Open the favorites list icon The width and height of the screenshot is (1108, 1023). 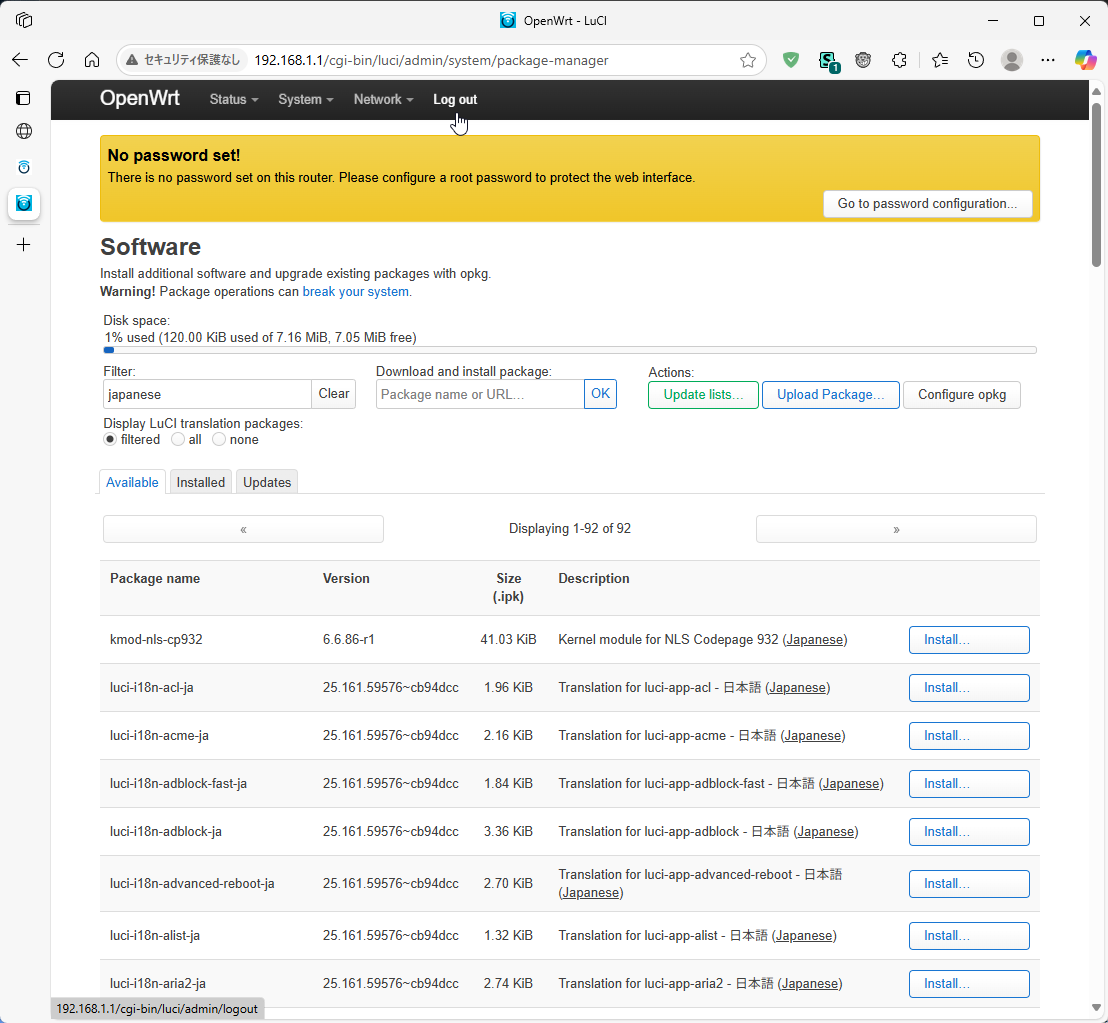click(940, 60)
